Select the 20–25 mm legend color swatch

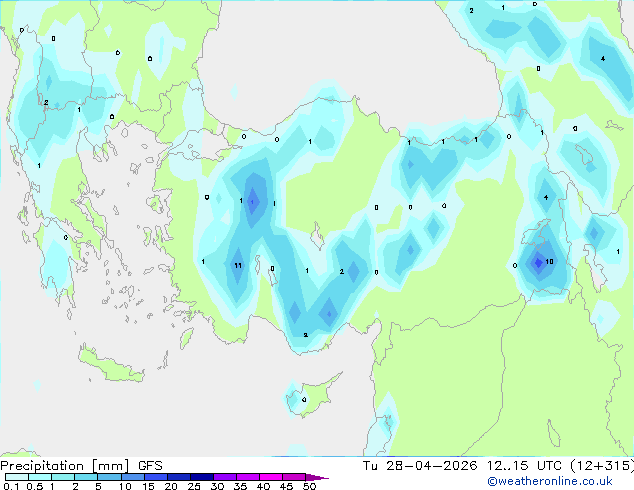click(179, 477)
